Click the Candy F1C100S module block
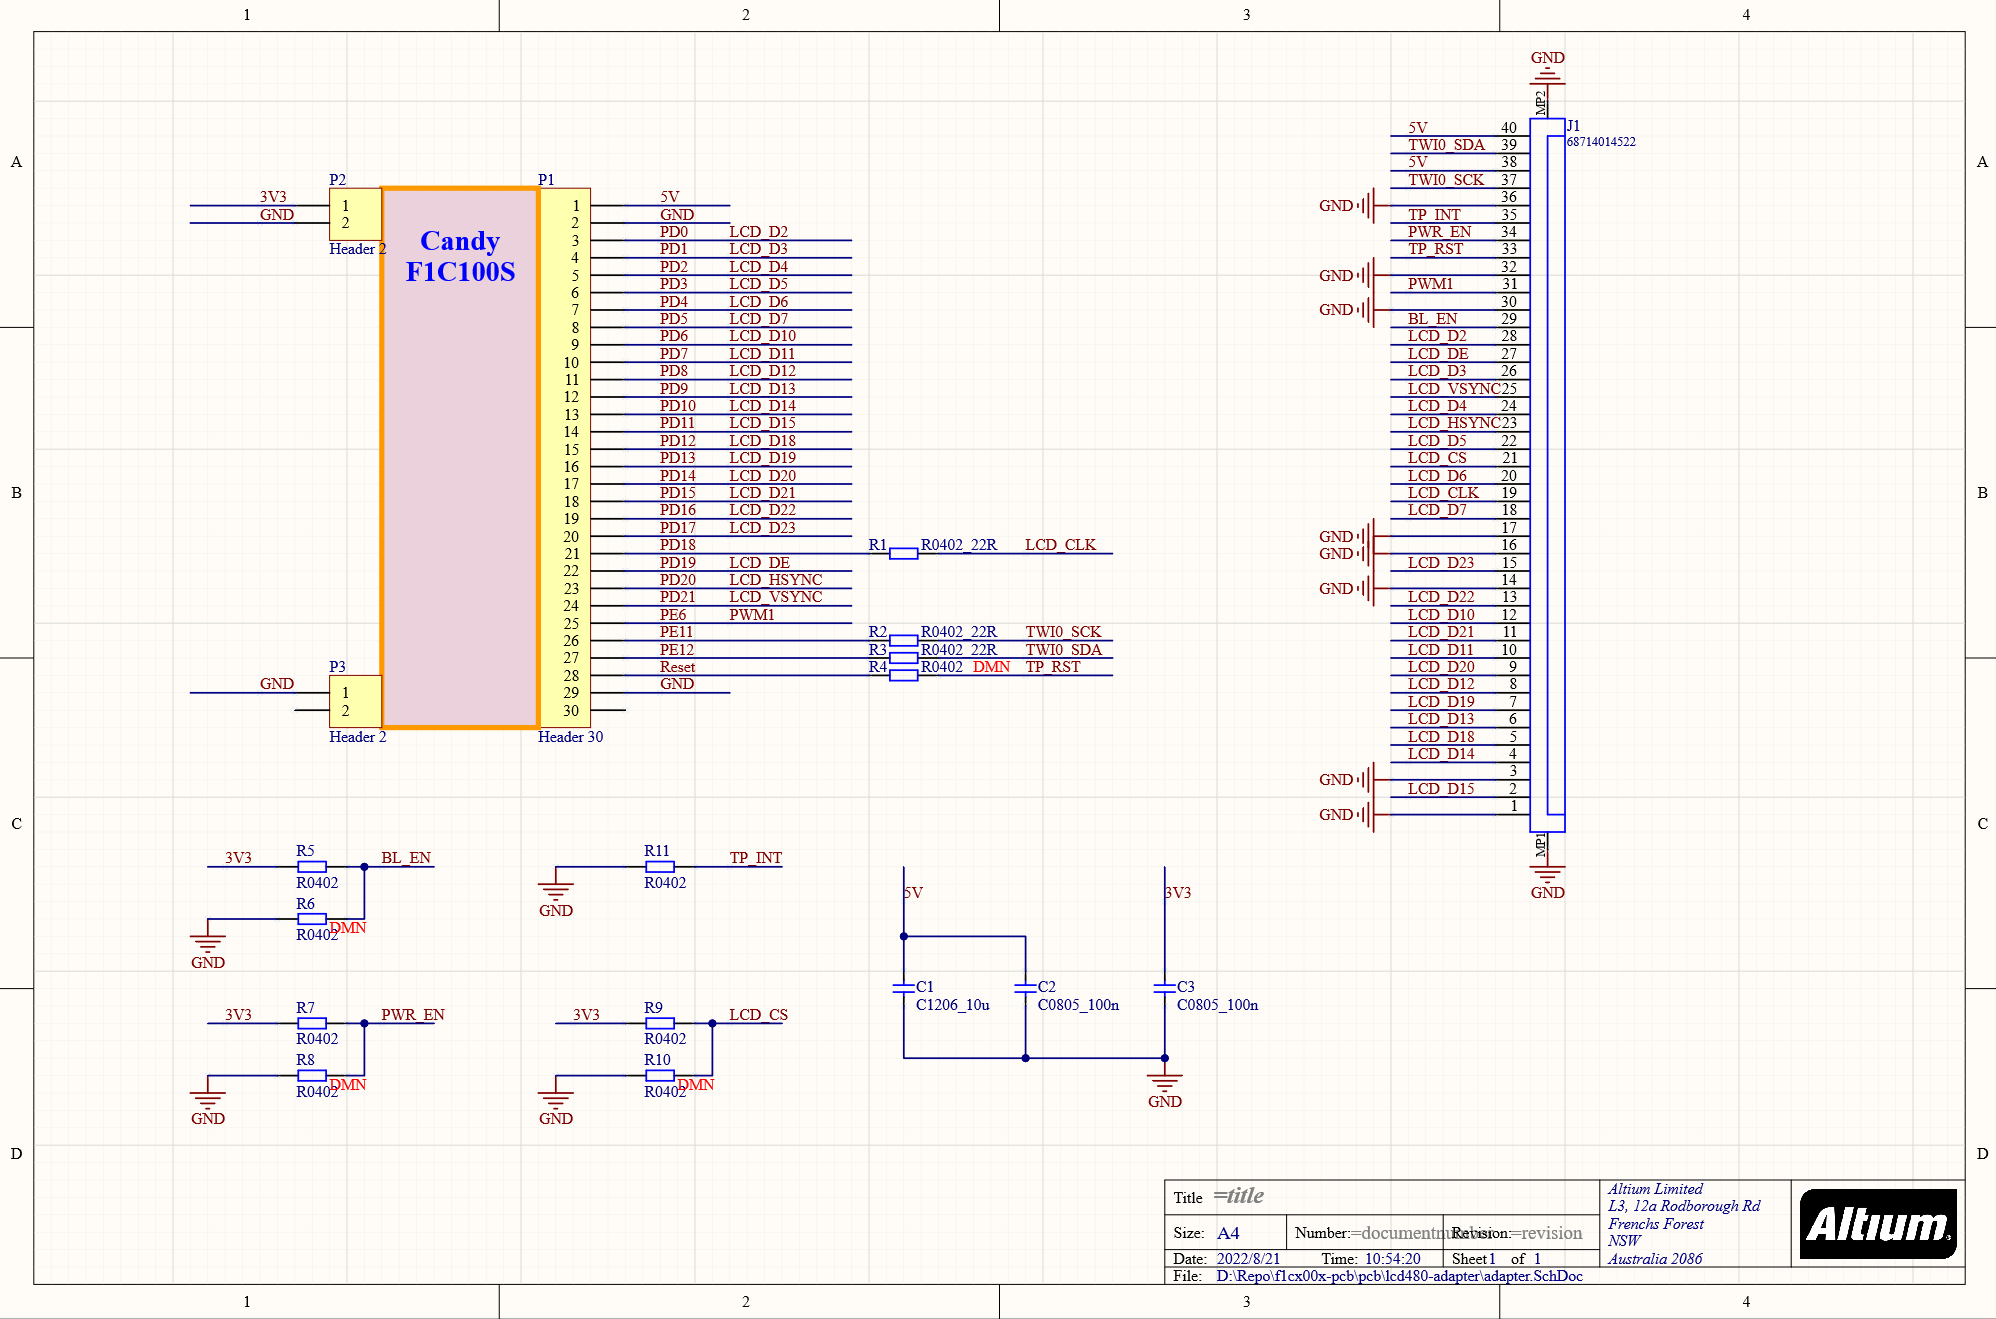Viewport: 1996px width, 1319px height. click(x=460, y=457)
